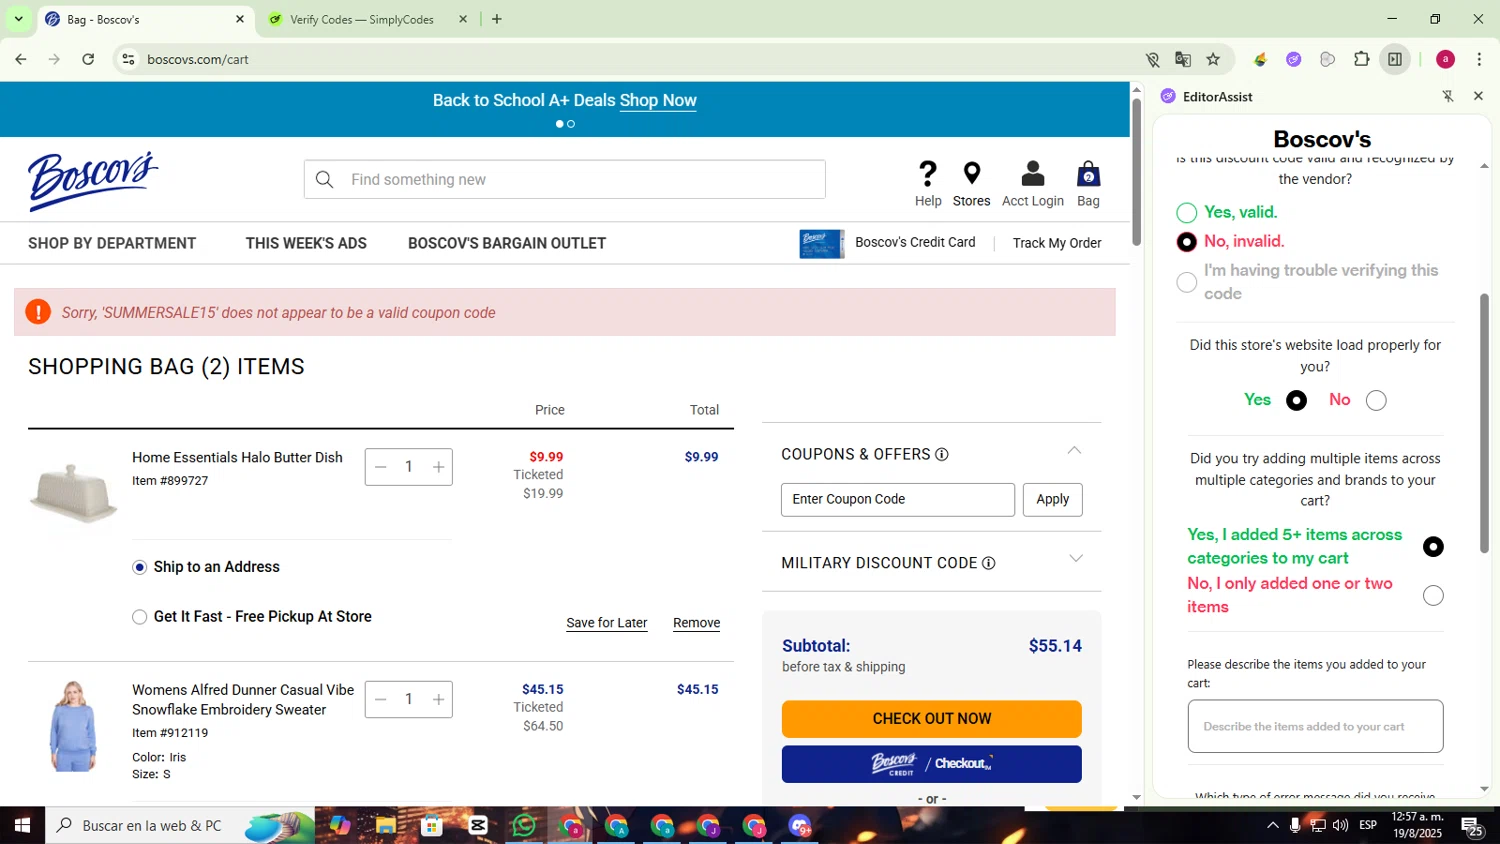Open WhatsApp from the taskbar
Screen dimensions: 1500x844
(524, 825)
